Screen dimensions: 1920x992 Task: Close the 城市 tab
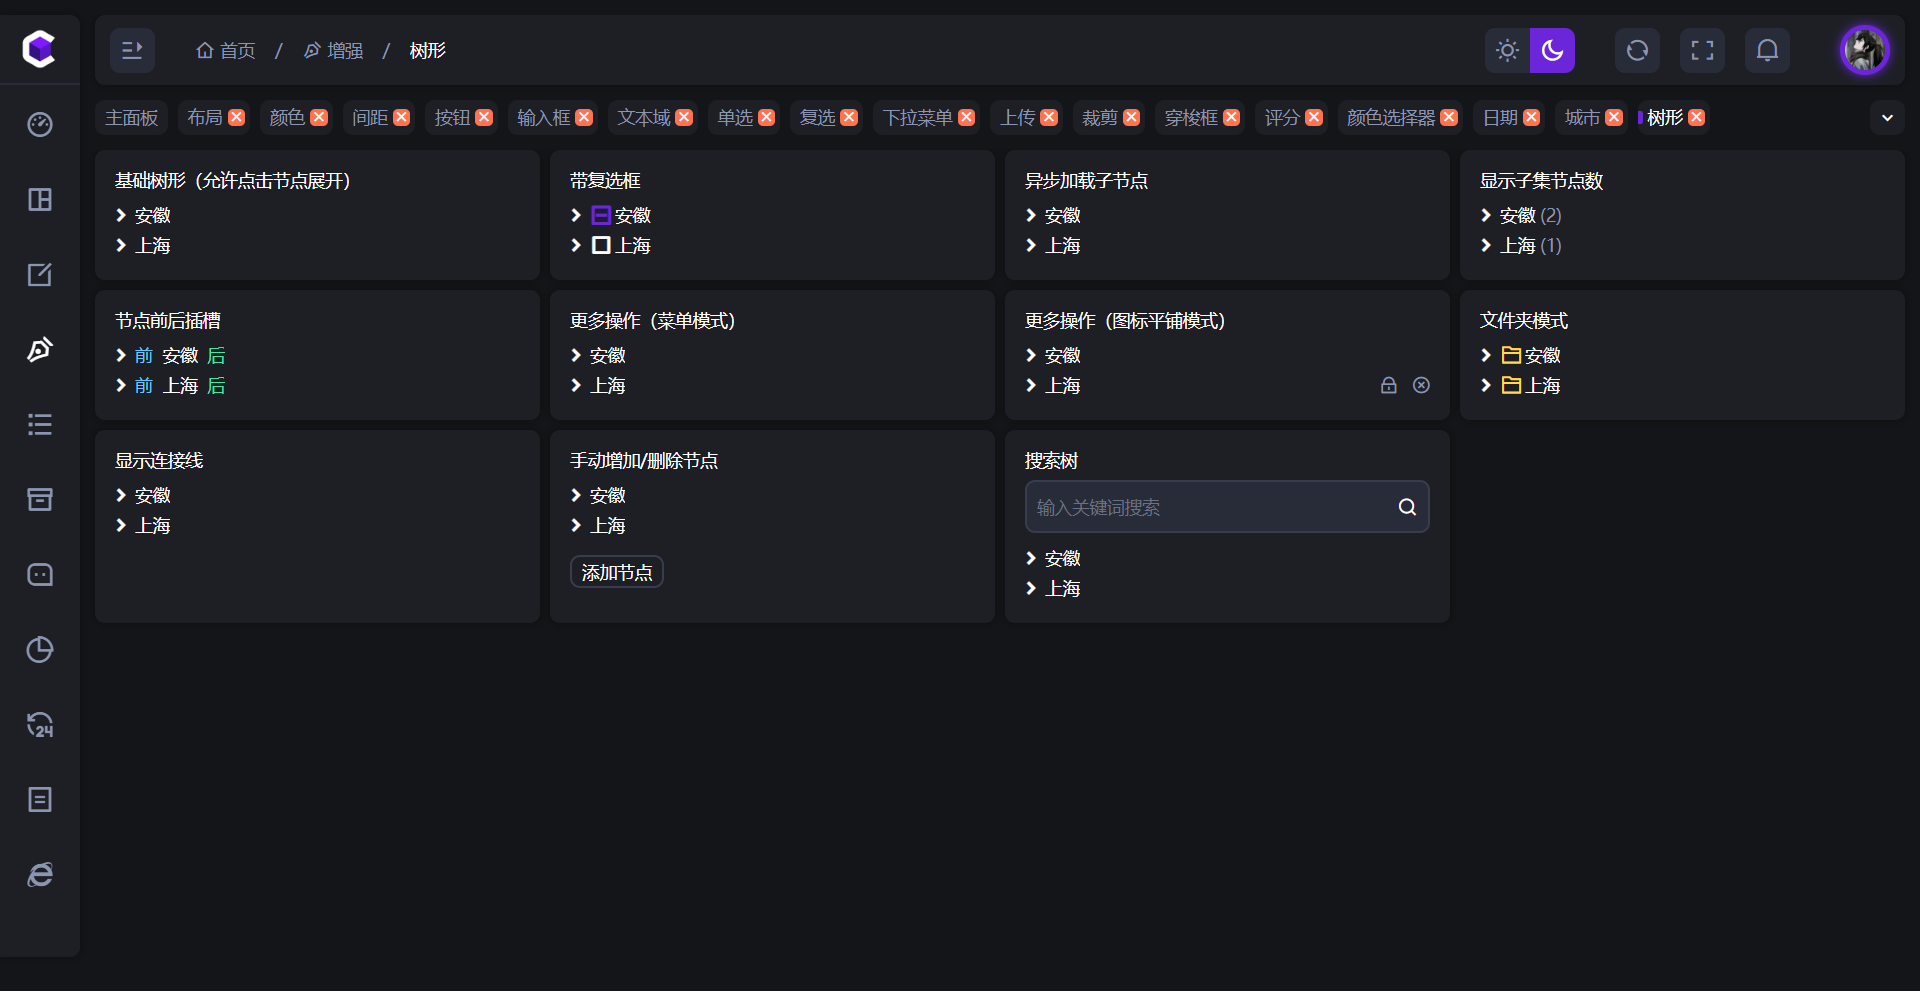[1614, 118]
